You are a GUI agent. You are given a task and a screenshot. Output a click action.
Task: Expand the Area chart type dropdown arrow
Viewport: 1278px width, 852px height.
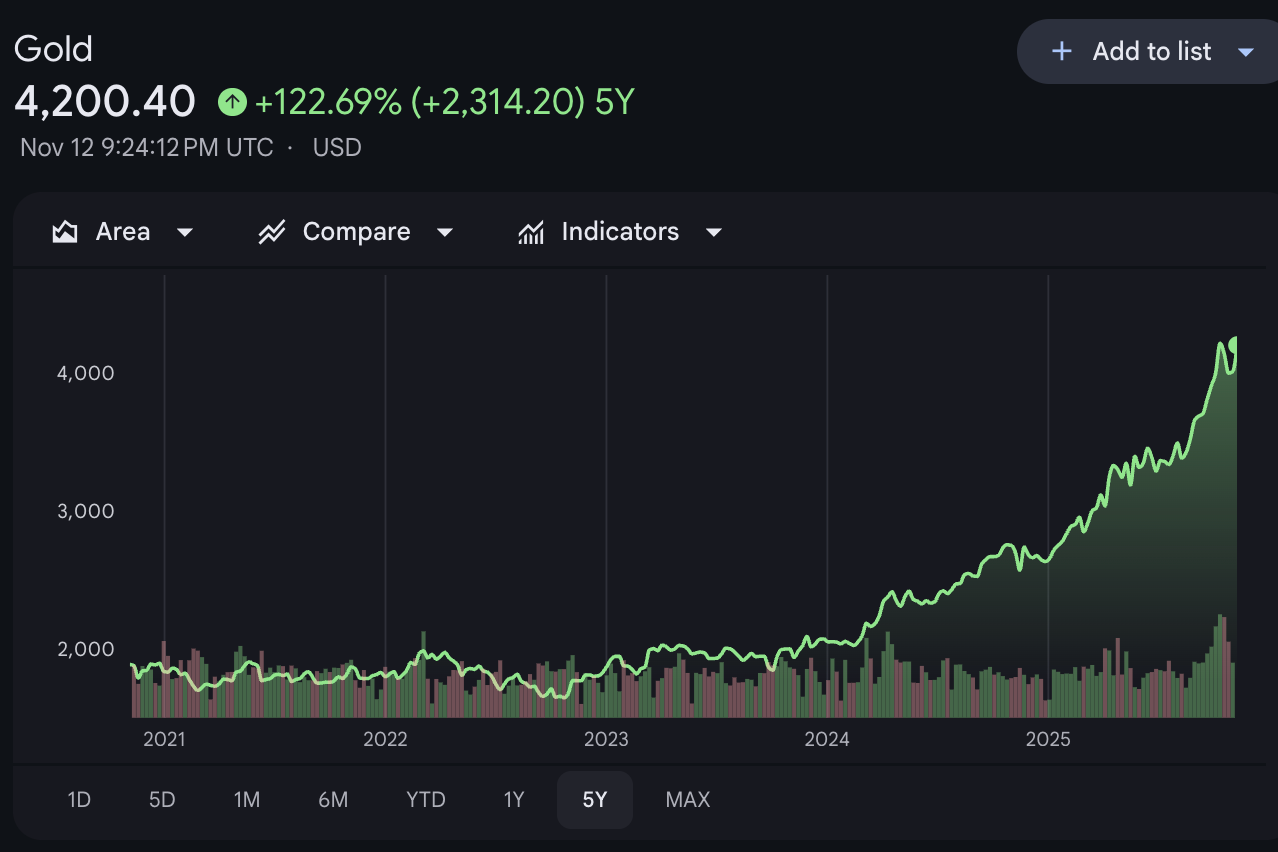pyautogui.click(x=184, y=232)
